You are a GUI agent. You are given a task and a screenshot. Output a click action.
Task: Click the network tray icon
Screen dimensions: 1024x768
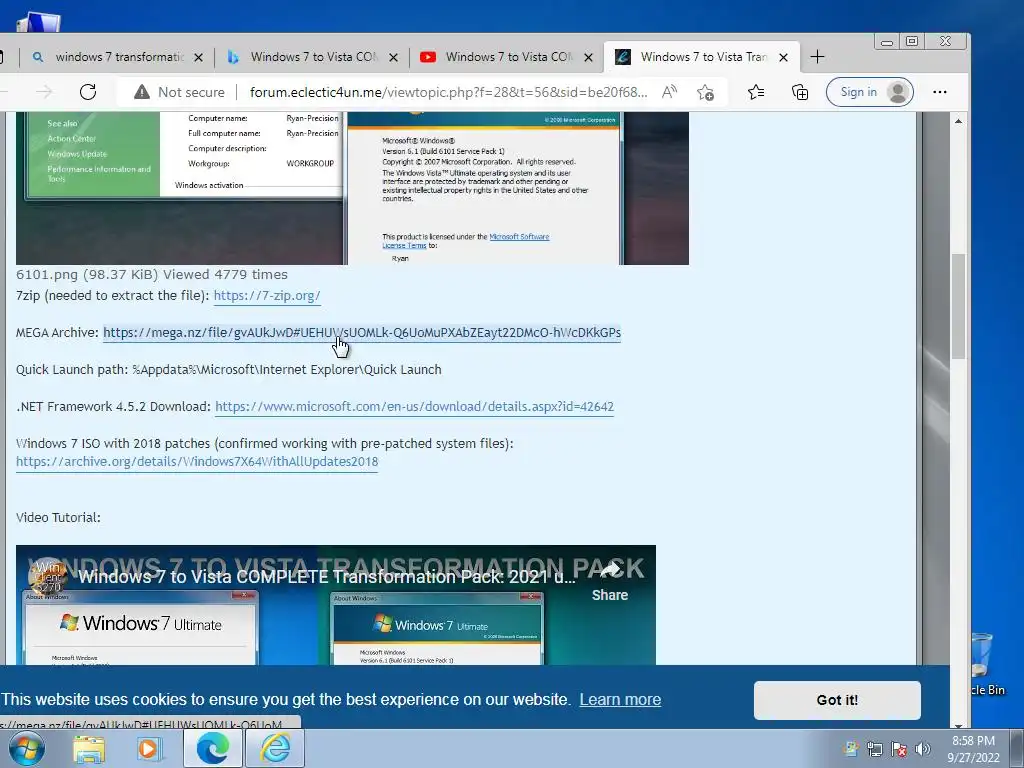[874, 749]
